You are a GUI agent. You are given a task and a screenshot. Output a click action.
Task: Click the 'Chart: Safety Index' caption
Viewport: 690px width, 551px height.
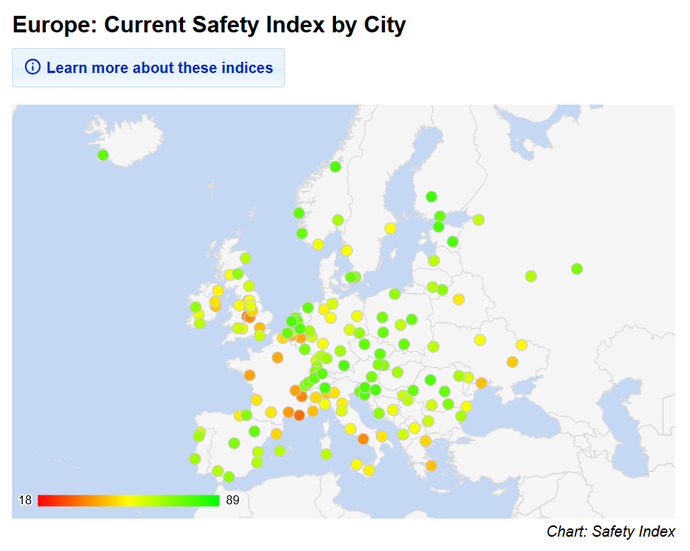pos(610,532)
